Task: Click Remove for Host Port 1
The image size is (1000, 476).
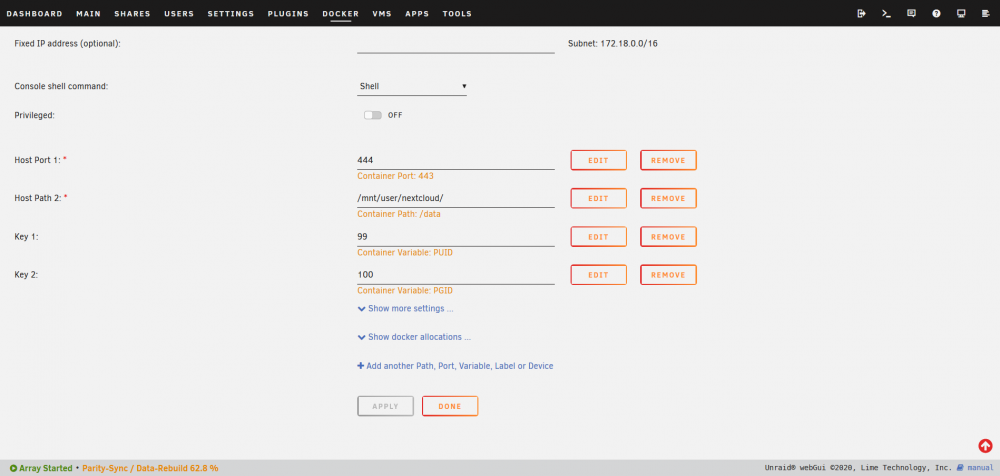Action: [668, 160]
